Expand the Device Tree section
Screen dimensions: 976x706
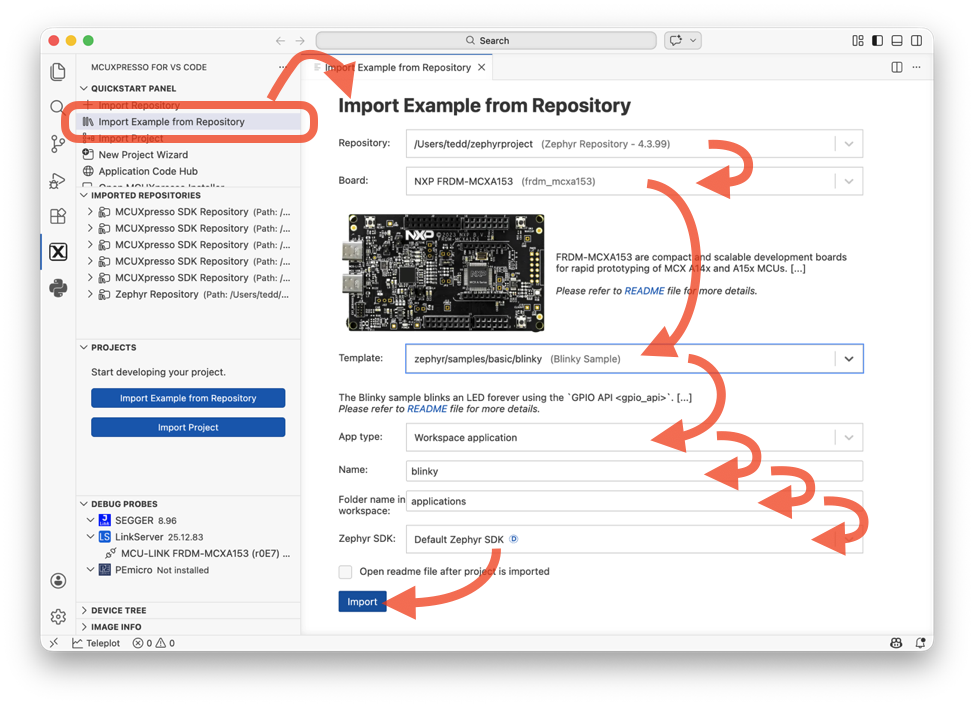84,610
